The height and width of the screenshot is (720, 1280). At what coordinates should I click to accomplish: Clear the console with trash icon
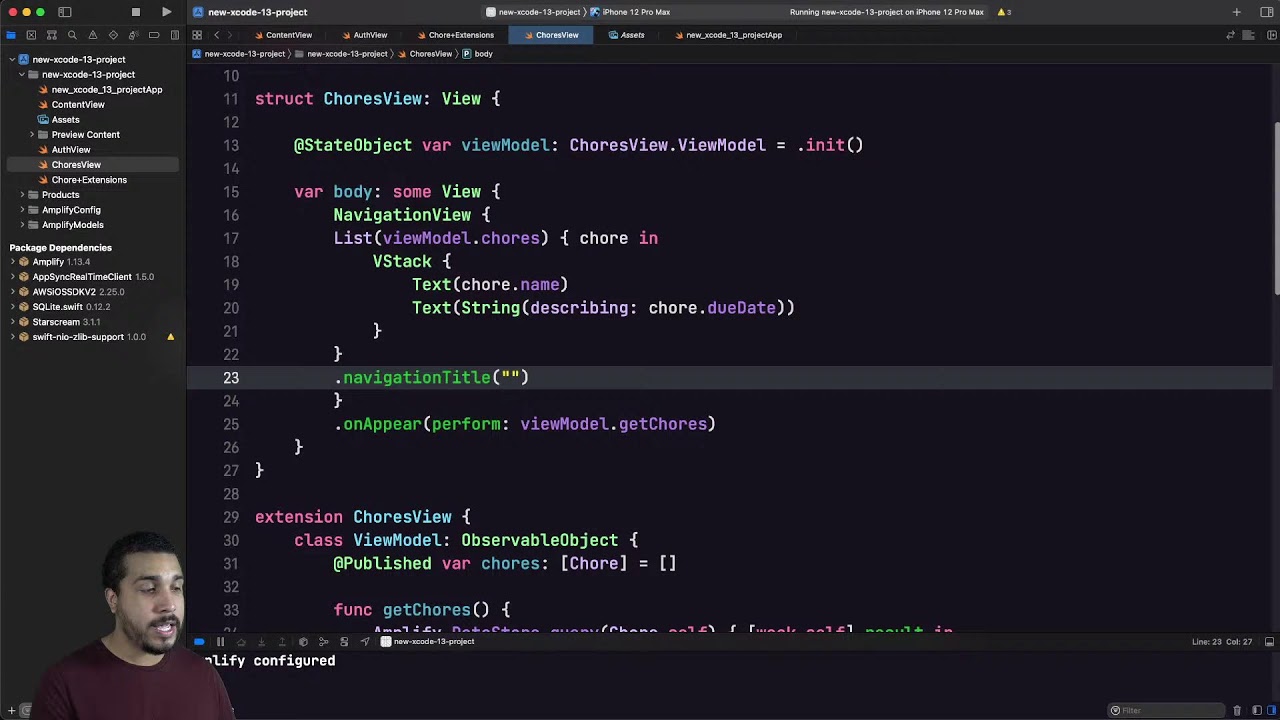tap(1237, 711)
